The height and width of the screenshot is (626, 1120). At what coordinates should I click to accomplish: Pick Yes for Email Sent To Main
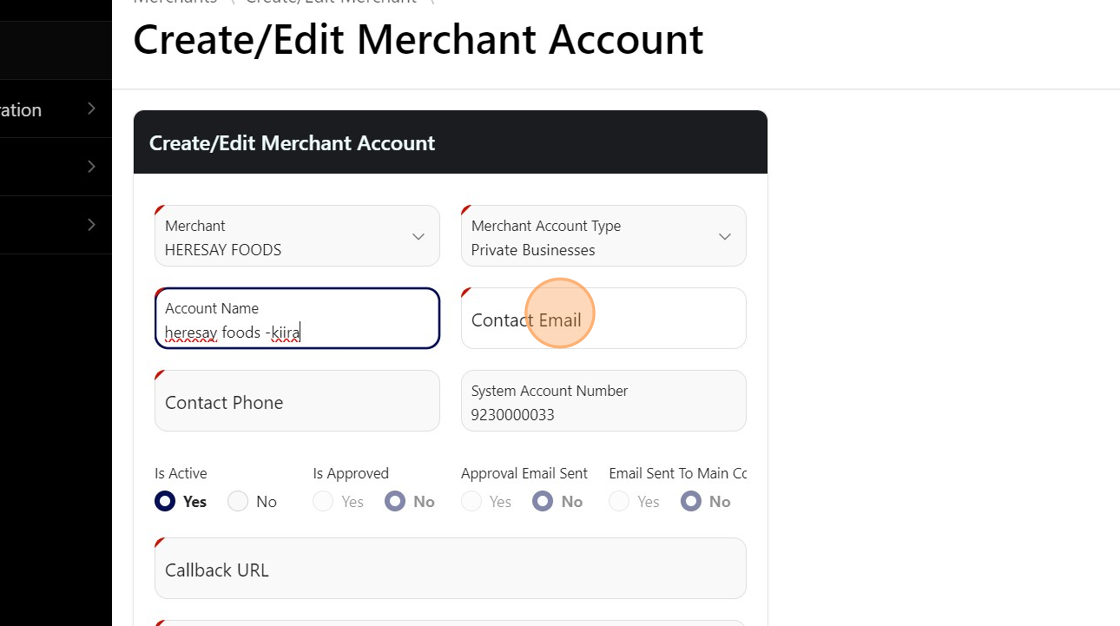click(619, 501)
